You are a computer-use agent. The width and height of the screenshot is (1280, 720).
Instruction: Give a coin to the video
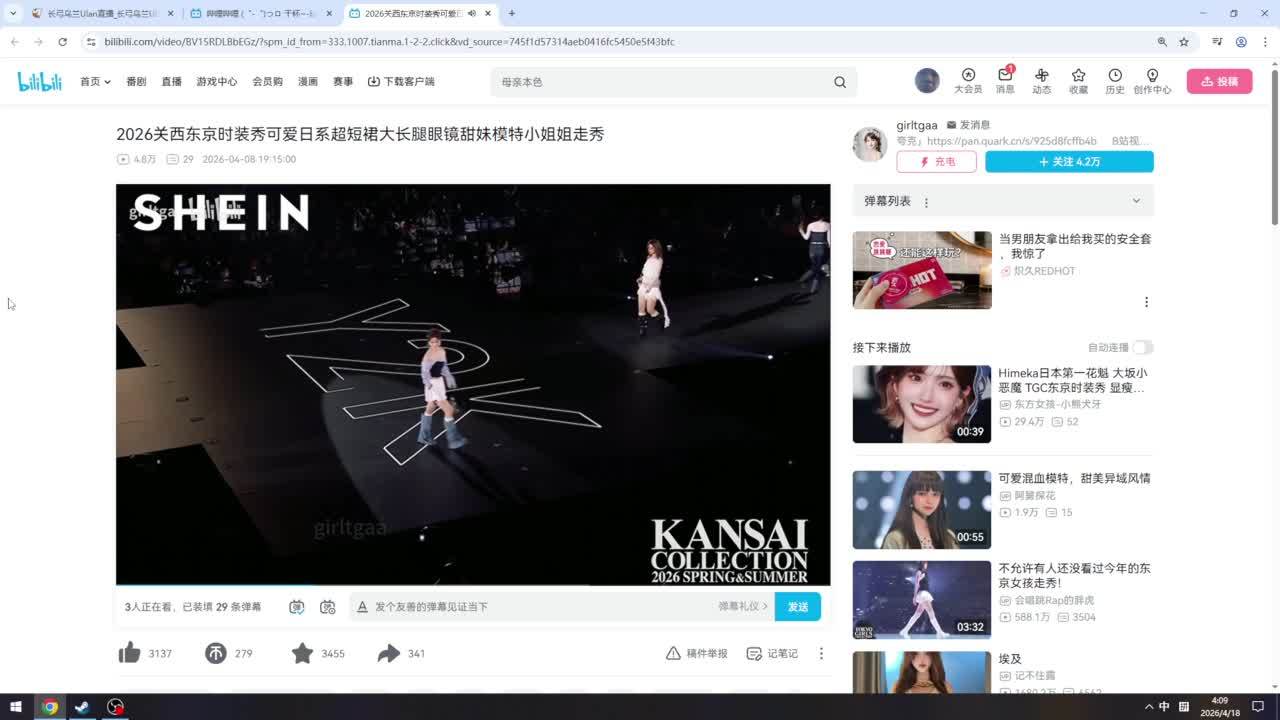click(216, 653)
